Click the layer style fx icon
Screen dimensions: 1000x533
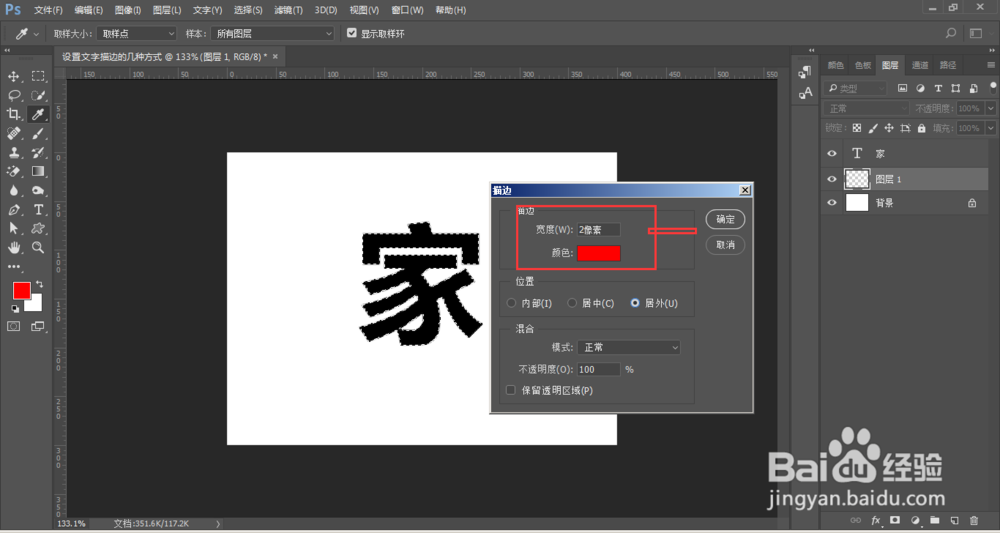pos(876,520)
